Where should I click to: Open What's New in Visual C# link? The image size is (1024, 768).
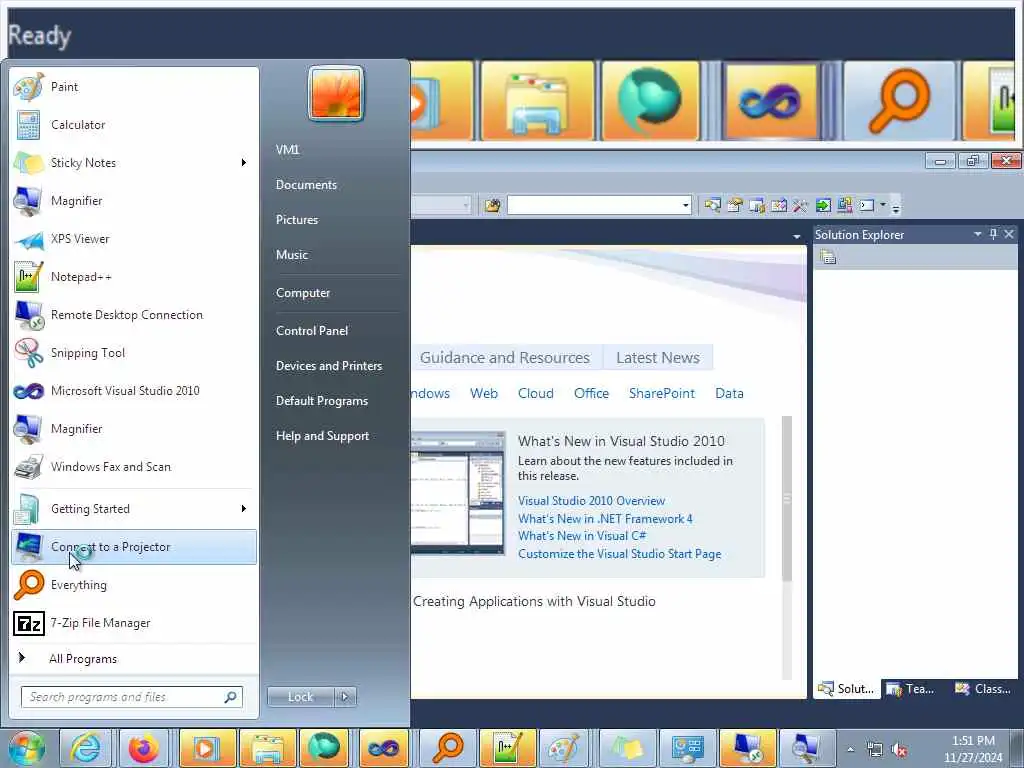click(582, 536)
